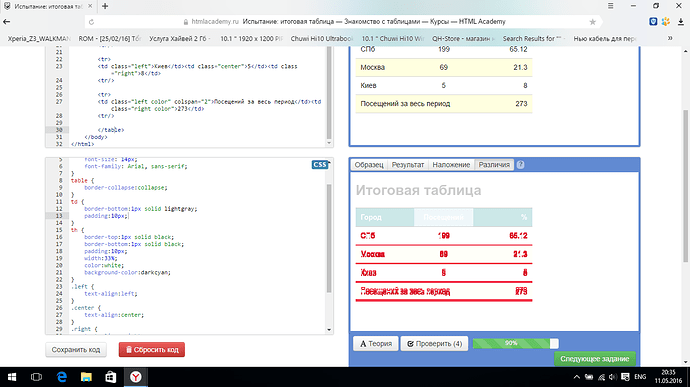Bookmark the page with the star icon

pos(592,22)
